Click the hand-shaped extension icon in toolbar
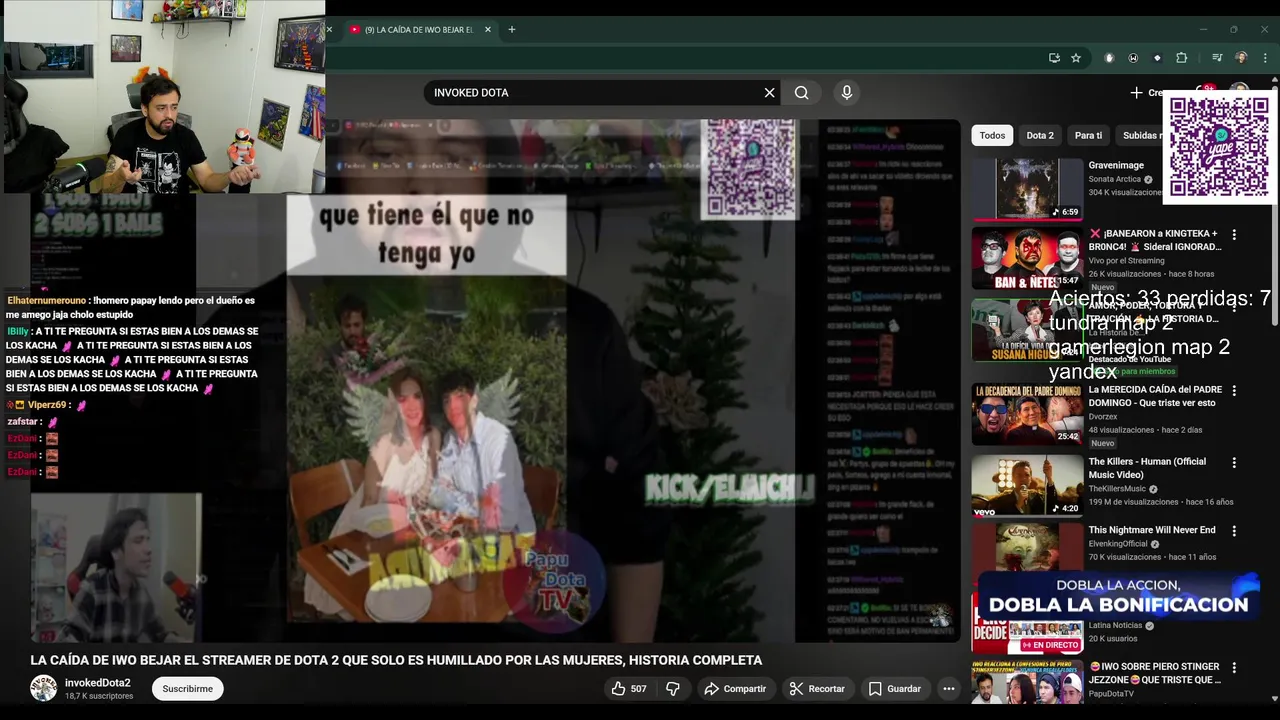This screenshot has width=1280, height=720. point(1109,58)
